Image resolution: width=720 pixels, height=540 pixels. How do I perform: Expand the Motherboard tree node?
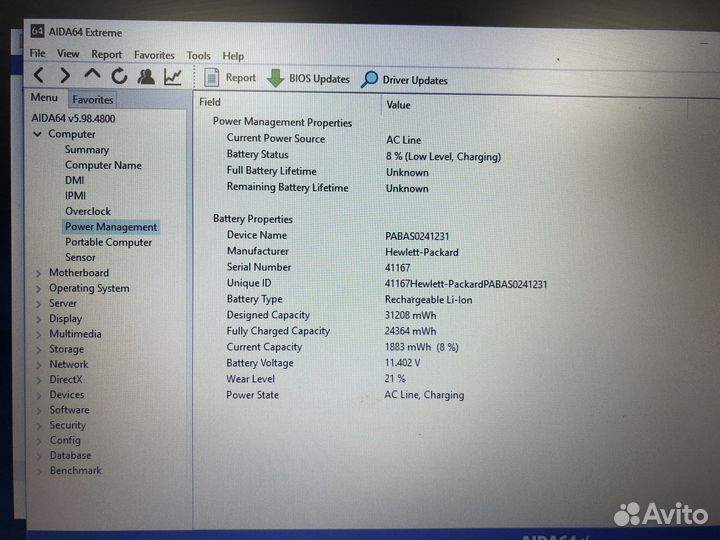coord(39,274)
